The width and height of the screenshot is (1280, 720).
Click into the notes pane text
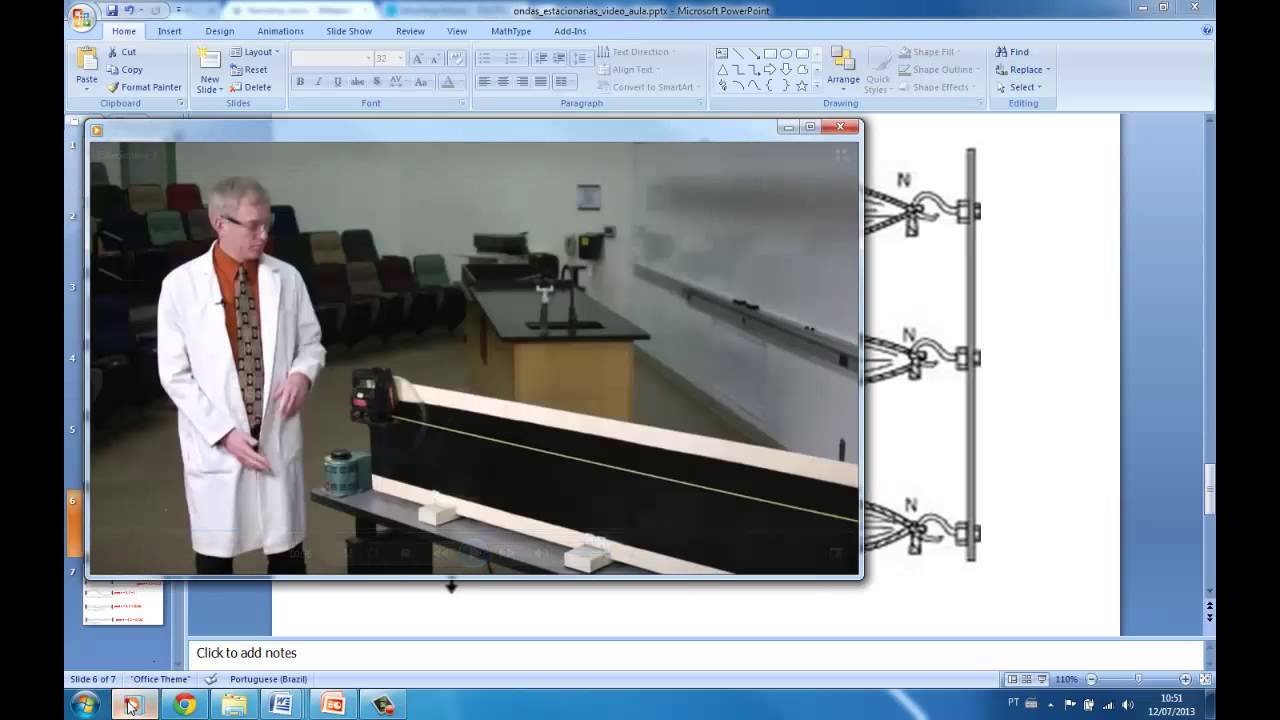click(246, 653)
